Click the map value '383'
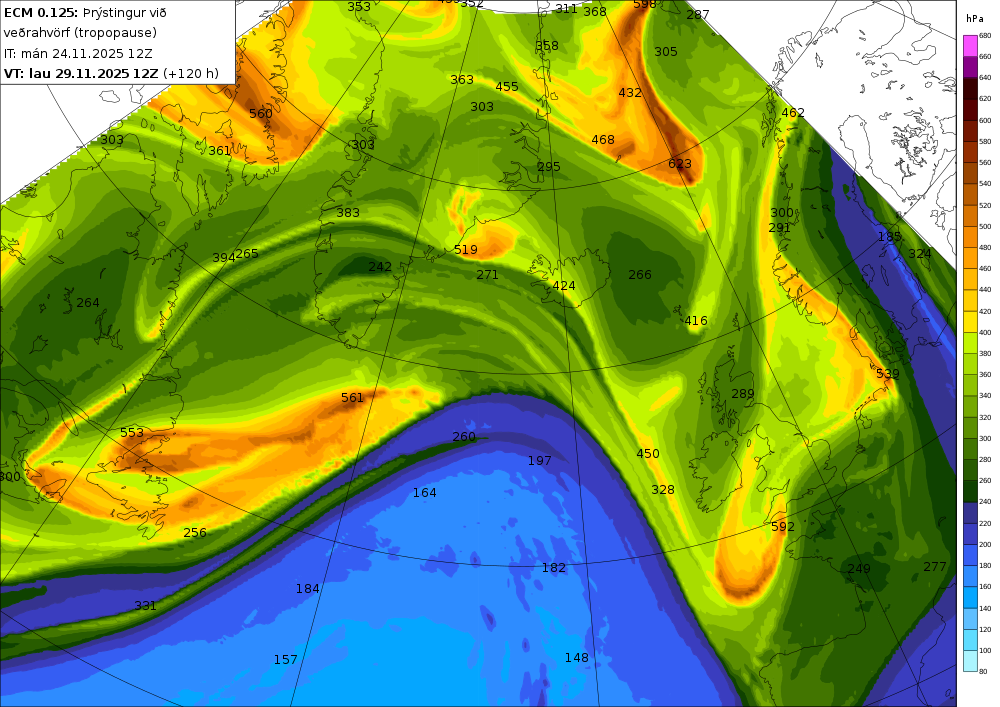The width and height of the screenshot is (1000, 707). point(348,212)
